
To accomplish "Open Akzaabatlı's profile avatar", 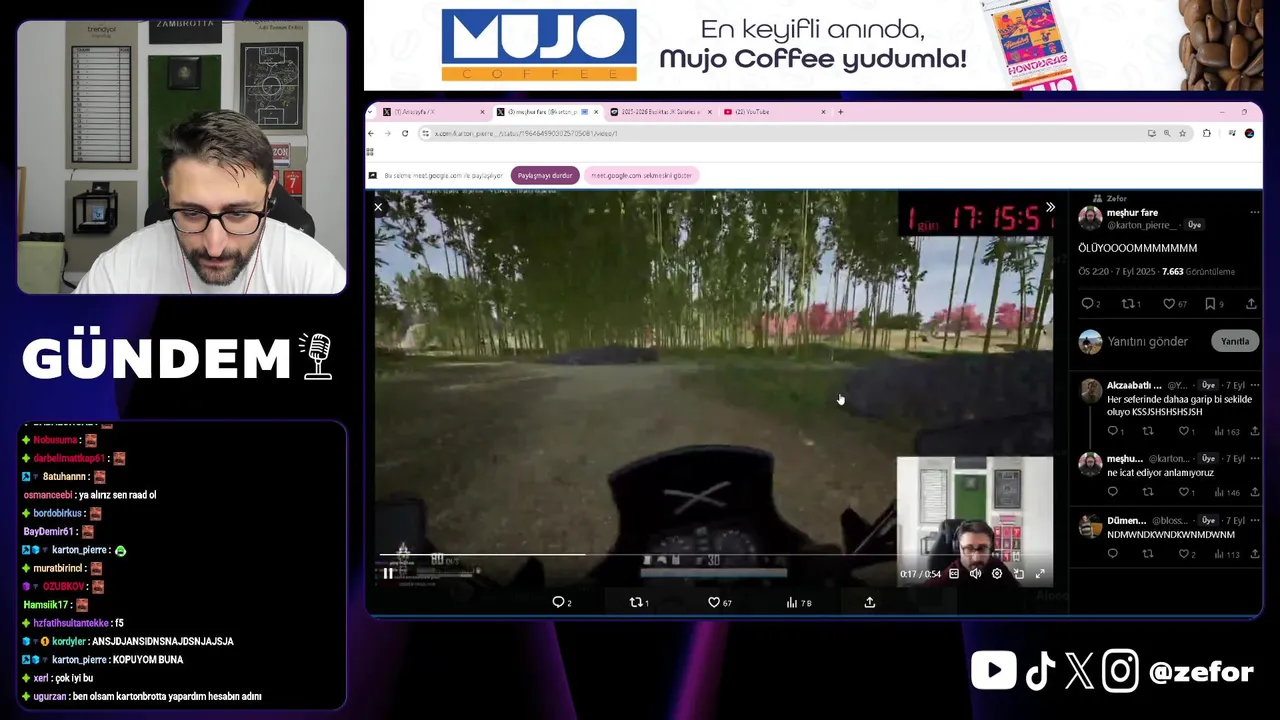I will pos(1090,391).
